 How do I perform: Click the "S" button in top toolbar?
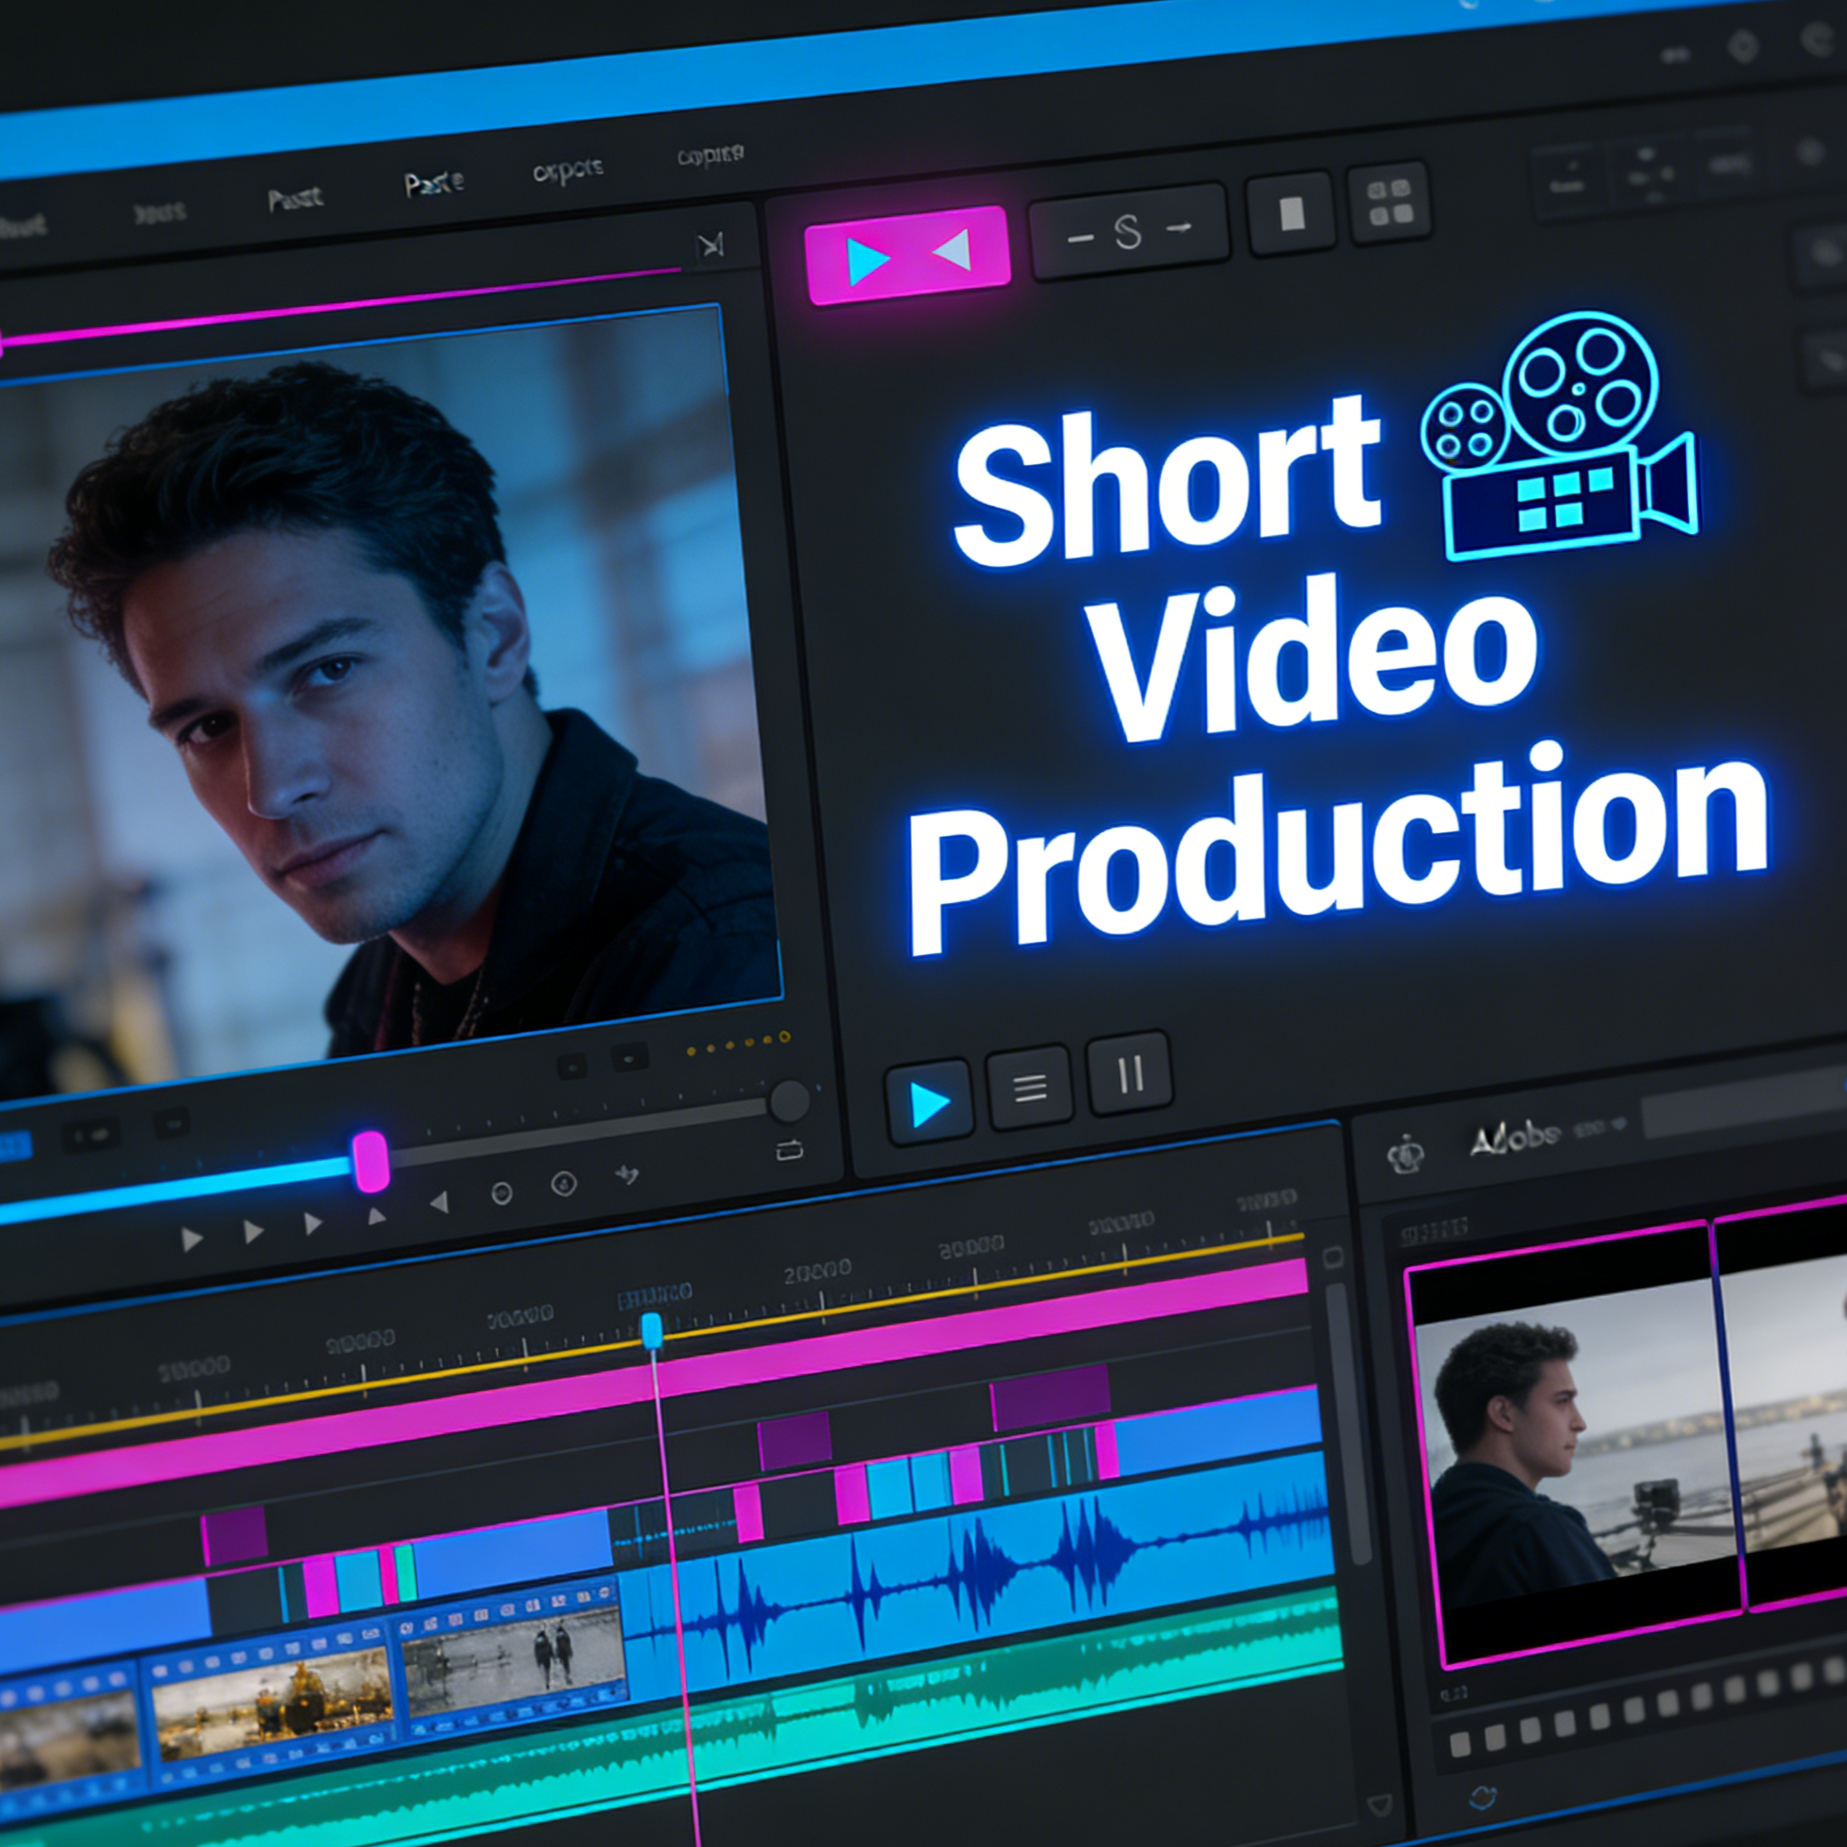pos(1128,232)
